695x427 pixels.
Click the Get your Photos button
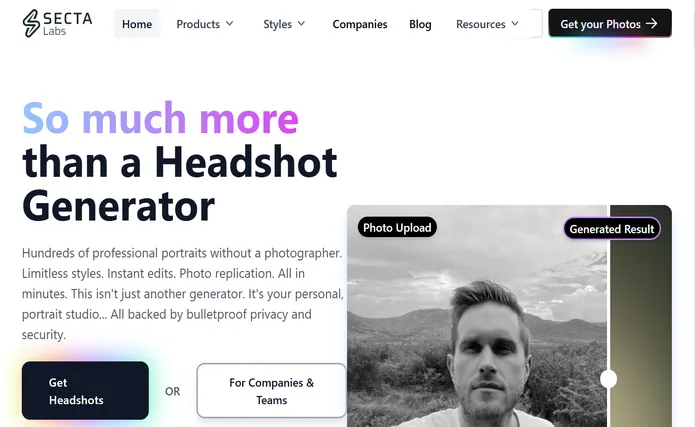pos(610,23)
